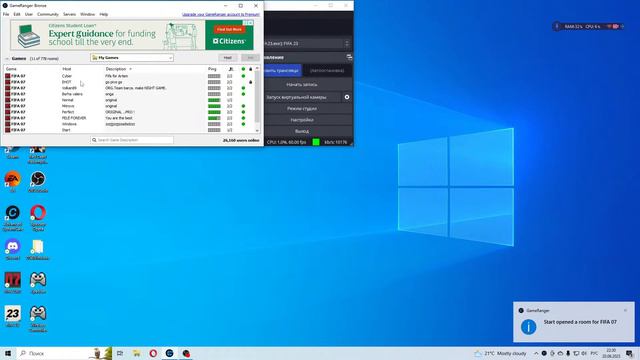Open Task View from the taskbar
The width and height of the screenshot is (640, 360).
(x=120, y=353)
